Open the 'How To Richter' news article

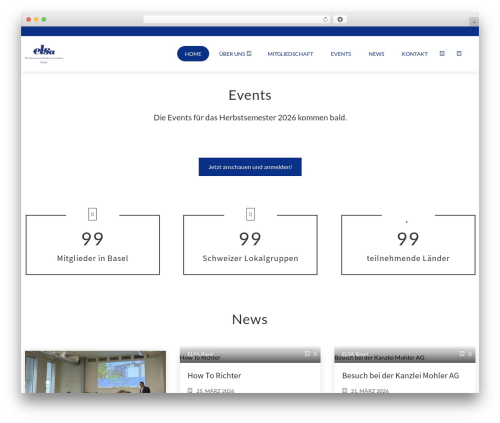[214, 375]
